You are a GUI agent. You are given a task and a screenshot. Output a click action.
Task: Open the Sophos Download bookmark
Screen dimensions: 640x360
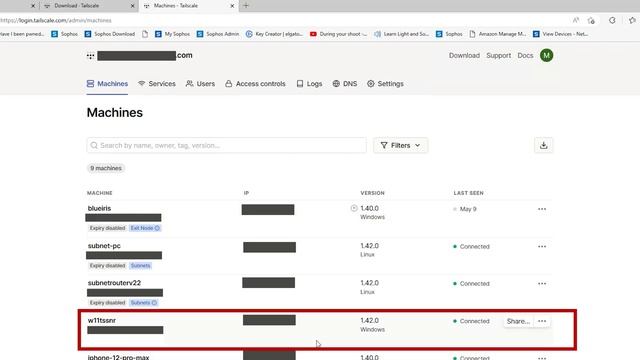click(110, 34)
